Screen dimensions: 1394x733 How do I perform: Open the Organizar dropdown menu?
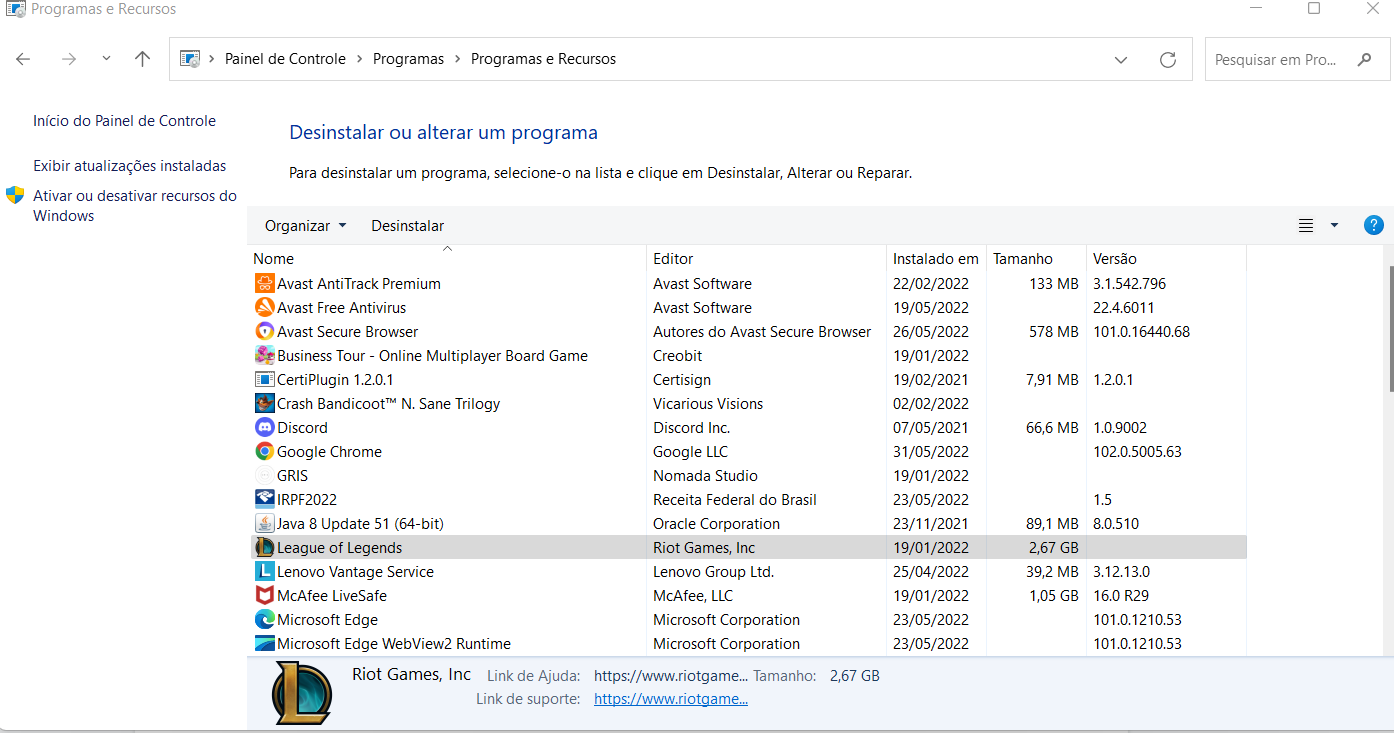coord(305,226)
